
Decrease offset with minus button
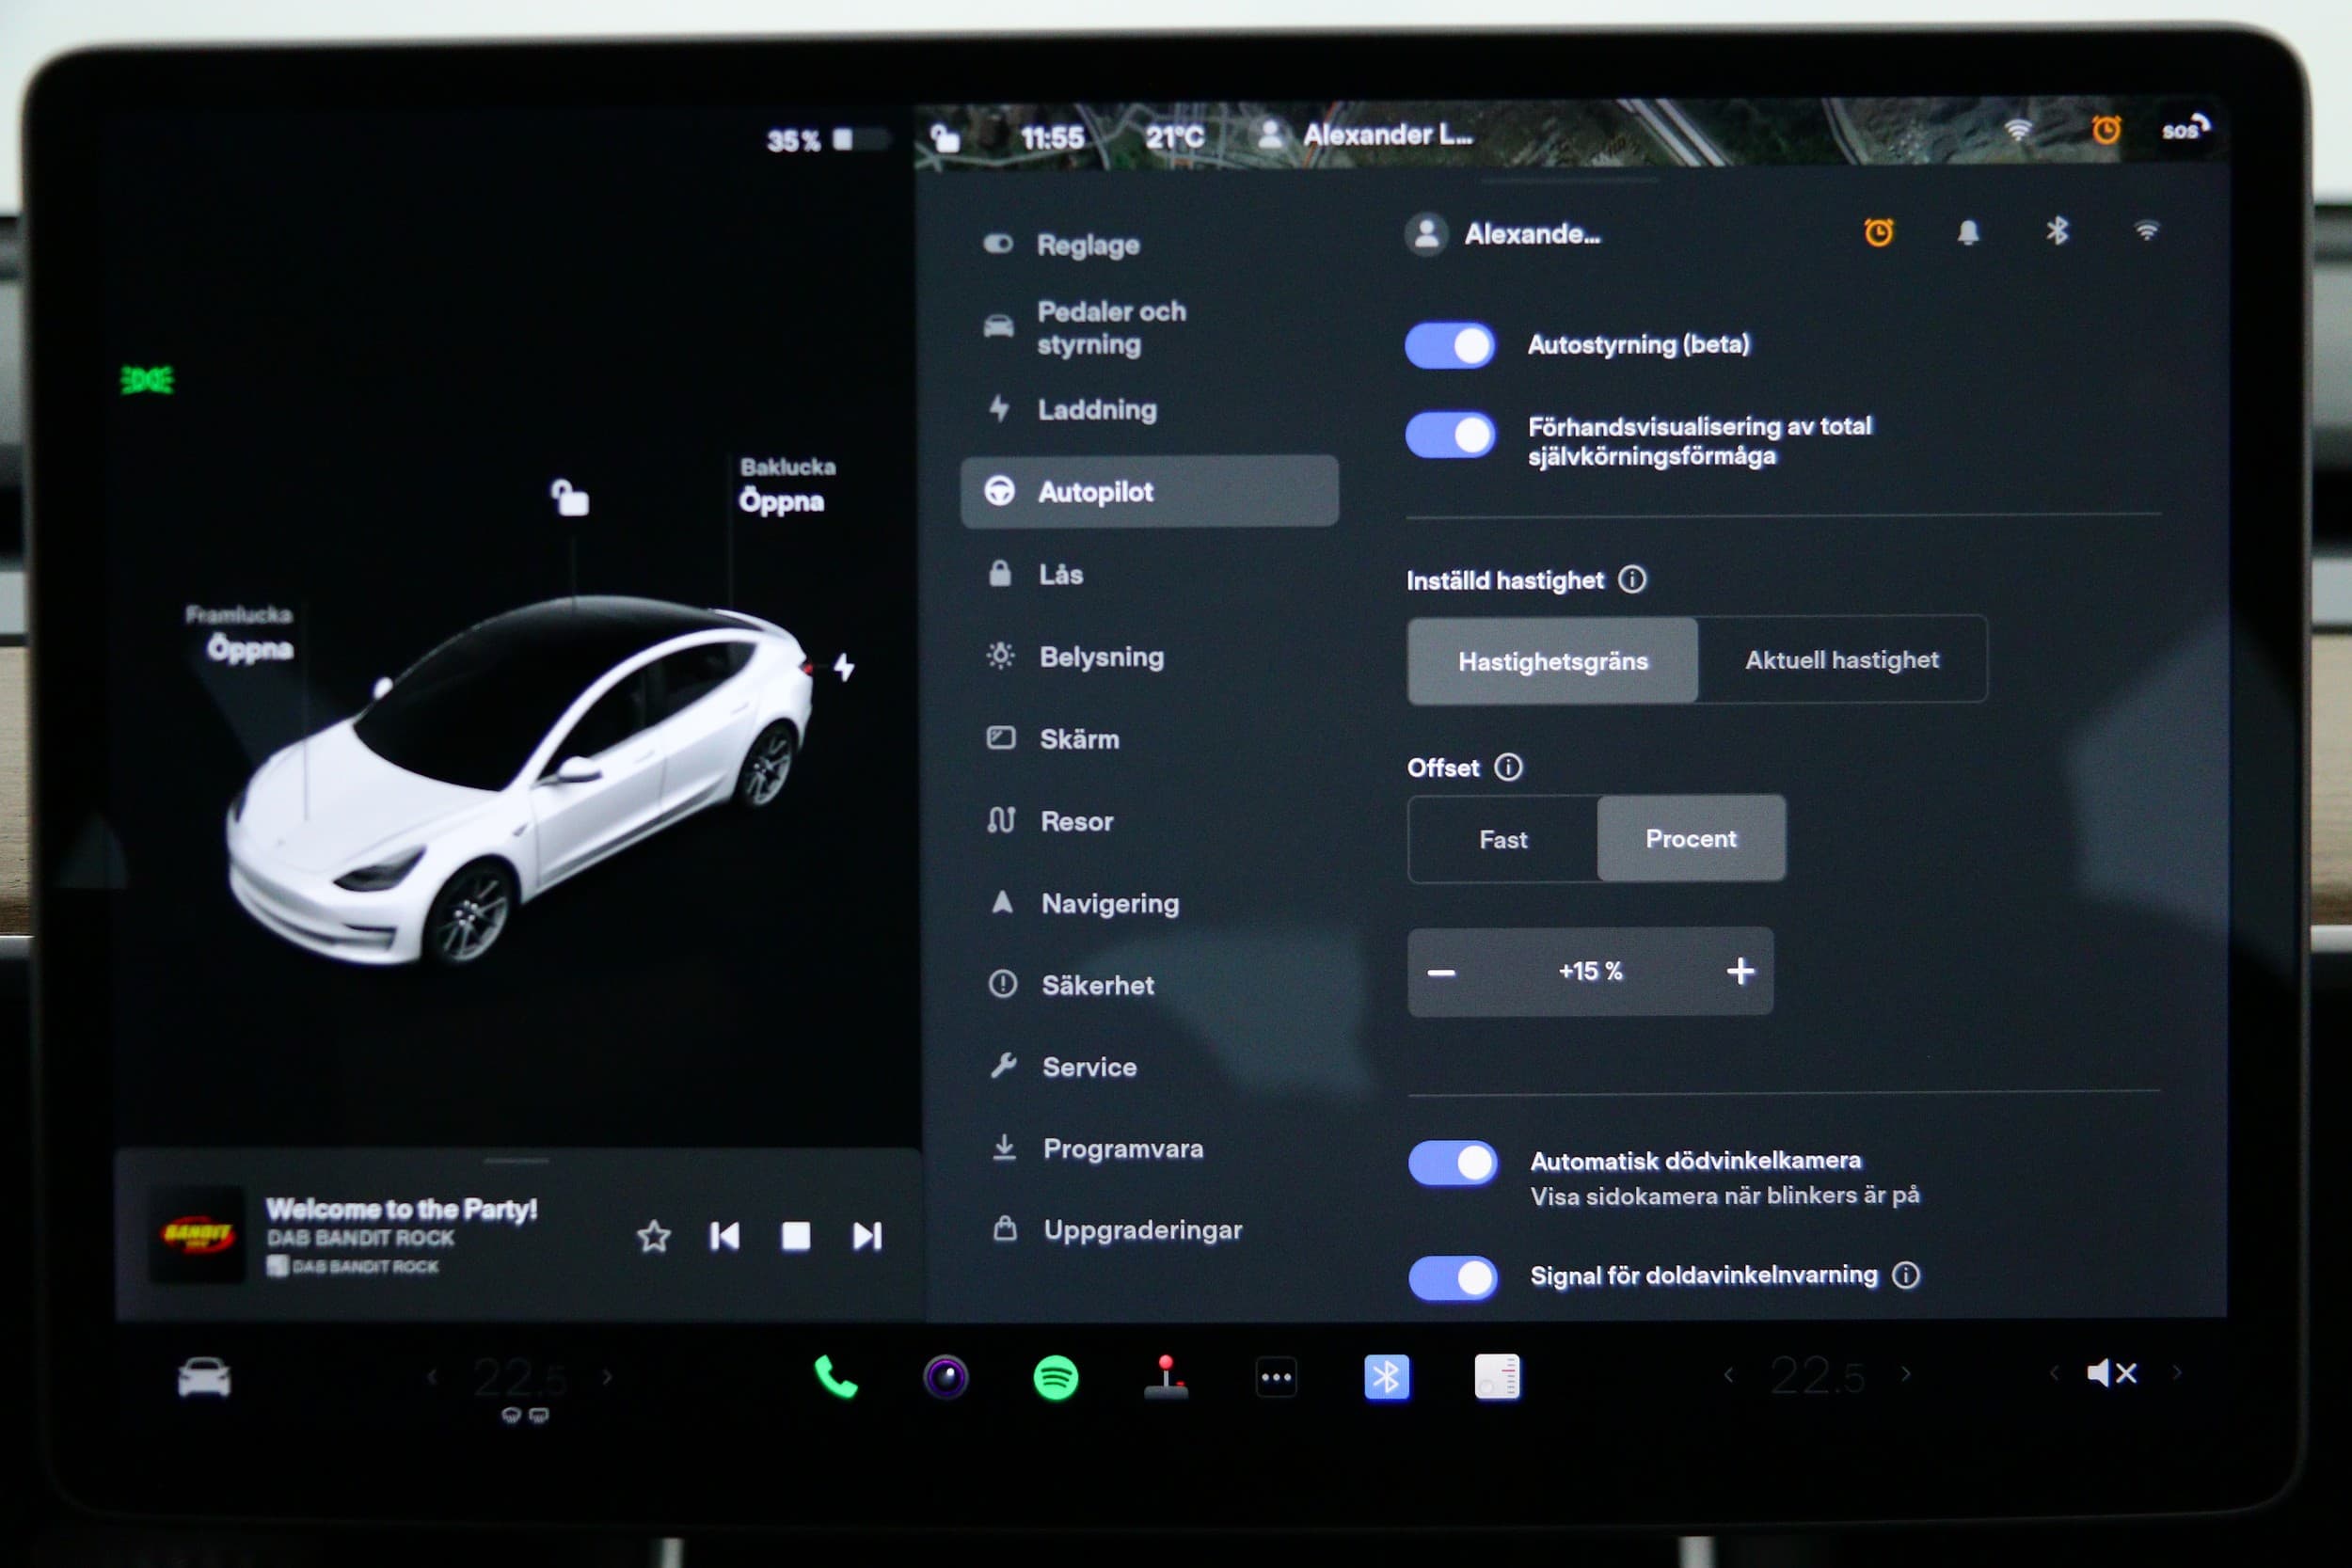click(x=1441, y=972)
